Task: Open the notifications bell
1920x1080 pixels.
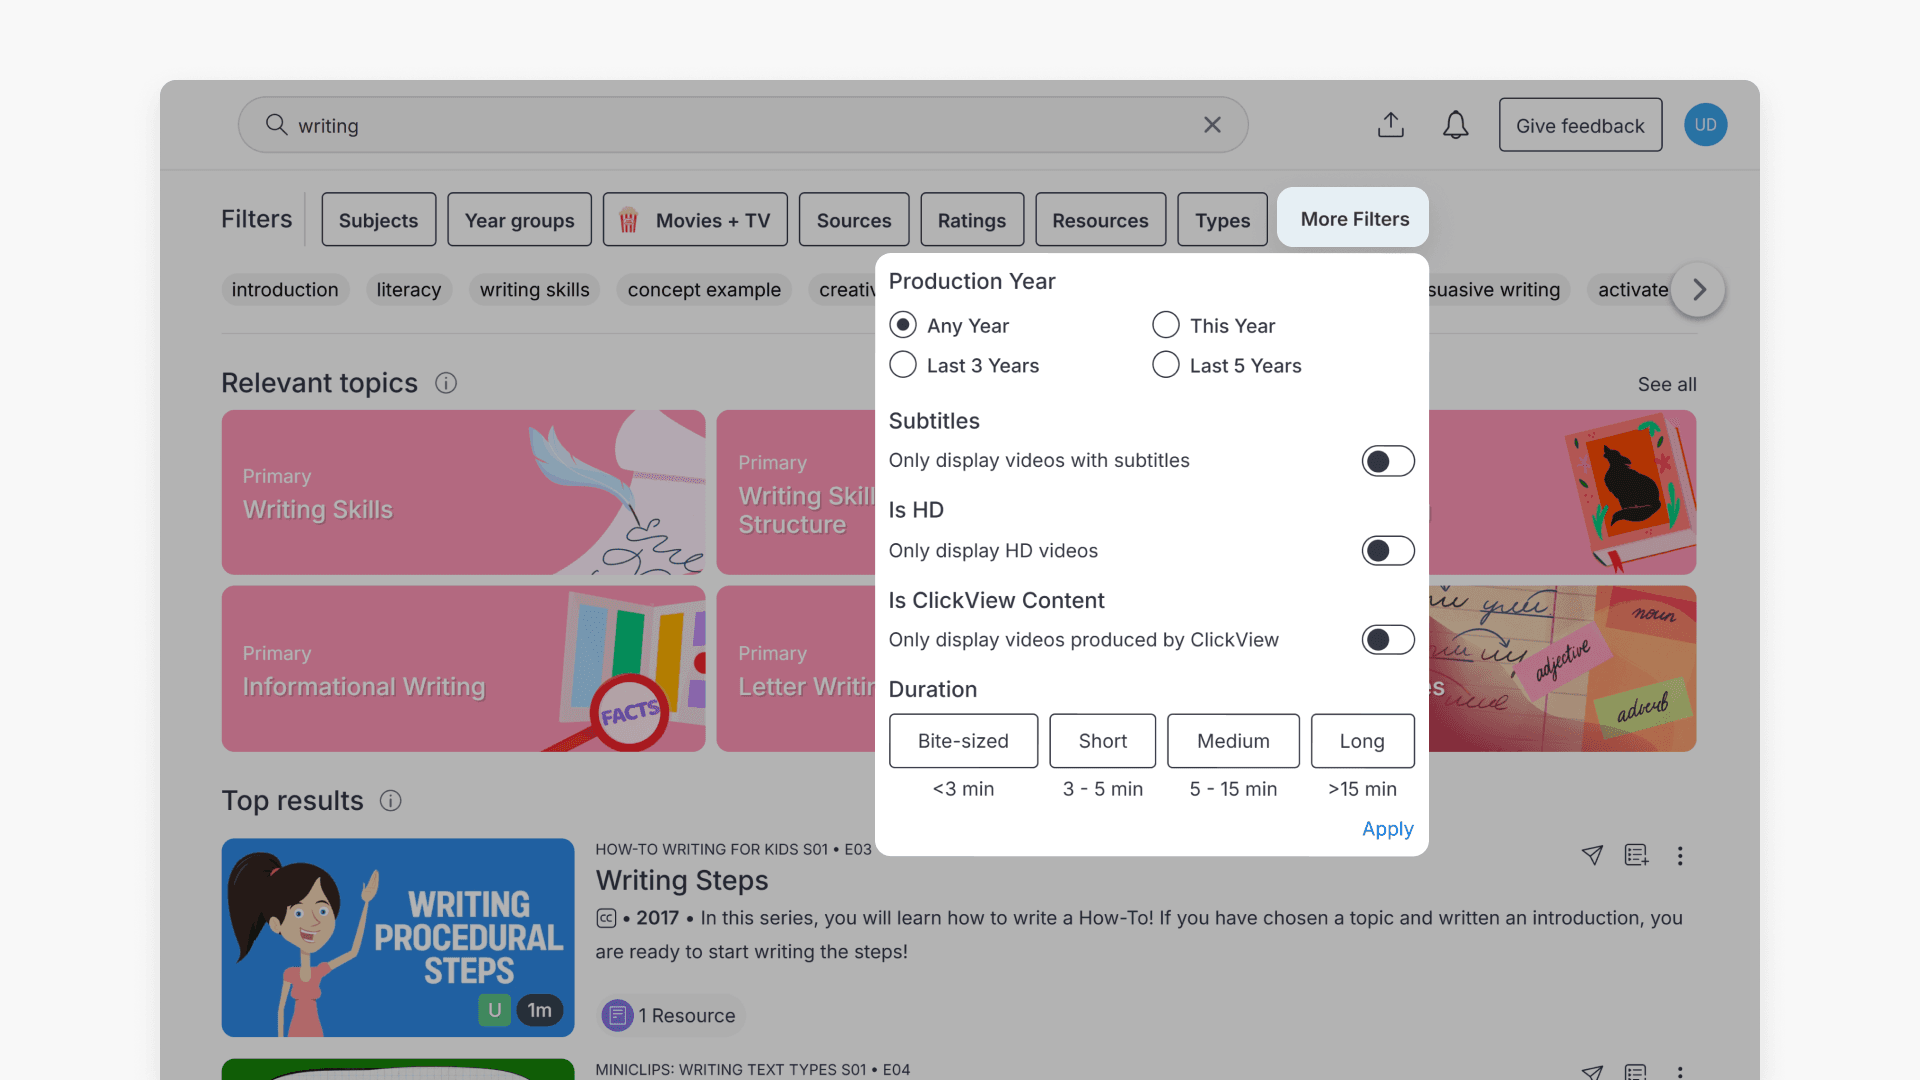Action: point(1455,125)
